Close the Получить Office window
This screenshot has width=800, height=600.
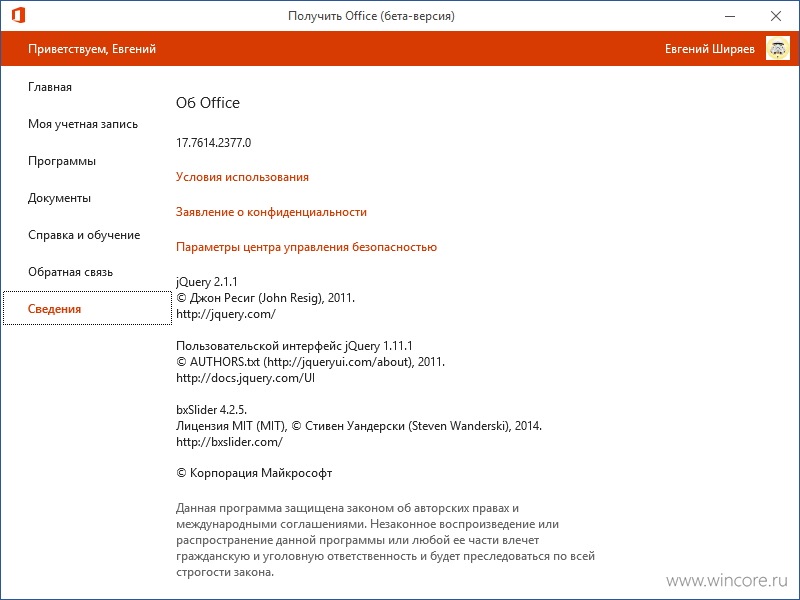(776, 16)
